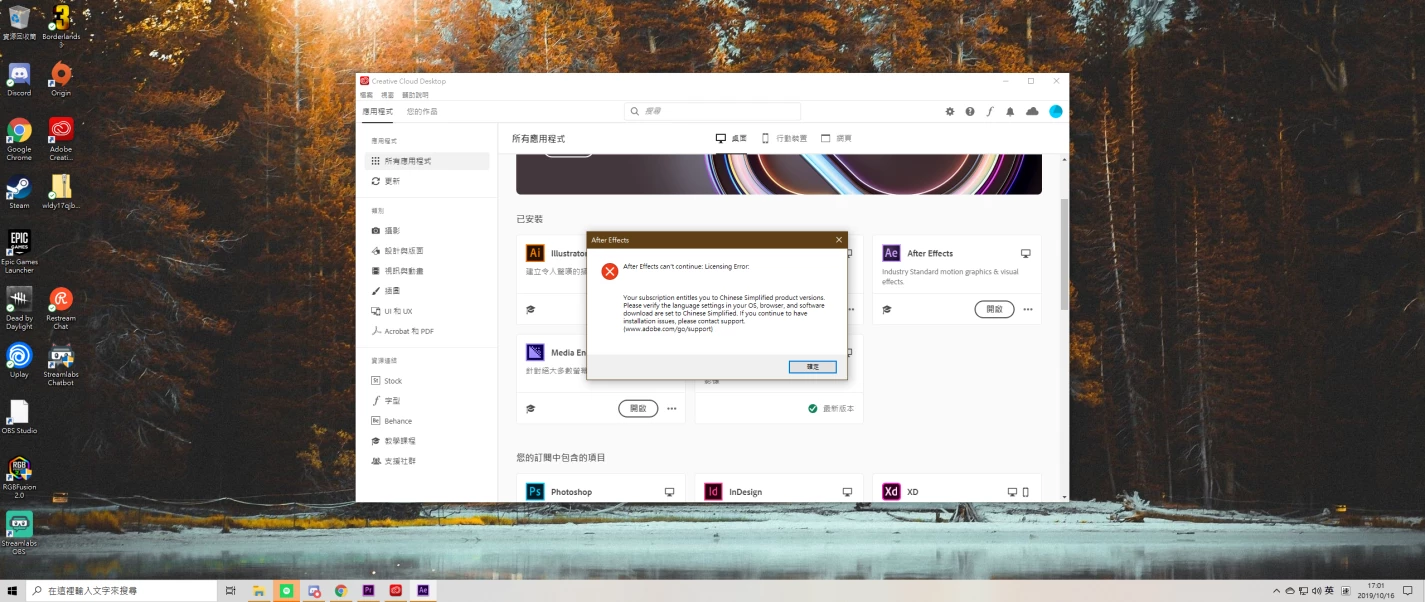Confirm the After Effects licensing error dialog
Viewport: 1425px width, 602px height.
click(x=812, y=367)
